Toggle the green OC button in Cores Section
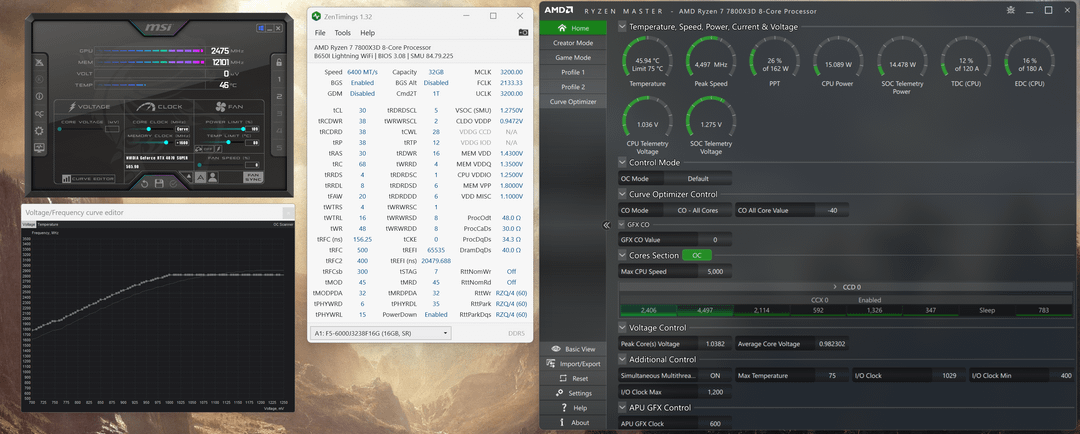1080x434 pixels. pos(697,256)
